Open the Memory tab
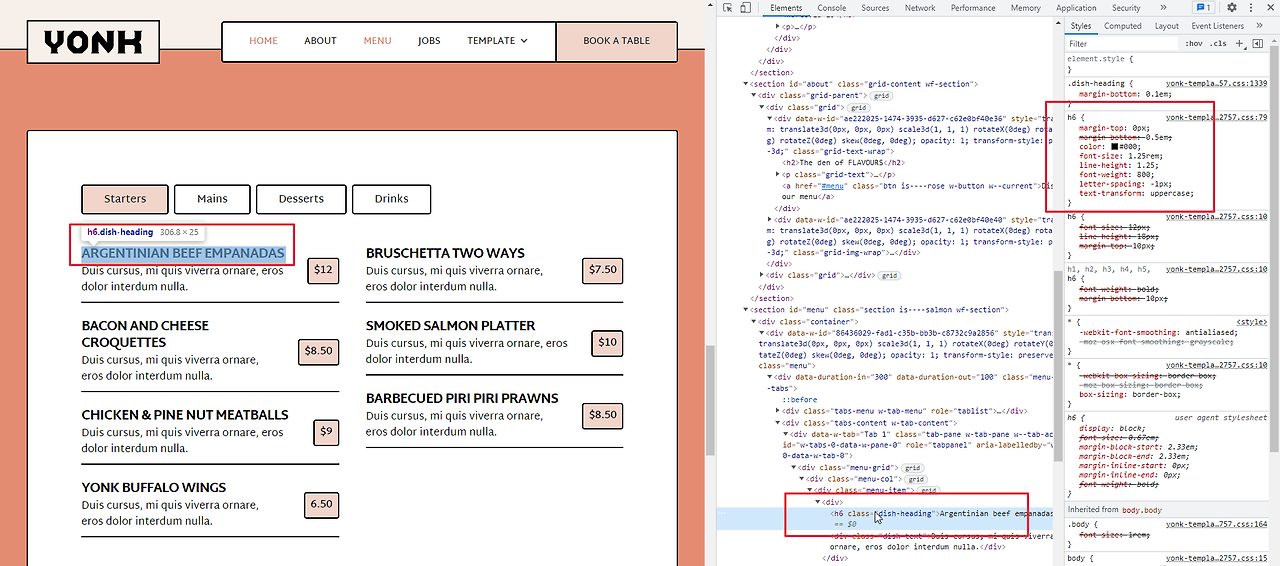Screen dimensions: 1280x566 click(x=1026, y=8)
